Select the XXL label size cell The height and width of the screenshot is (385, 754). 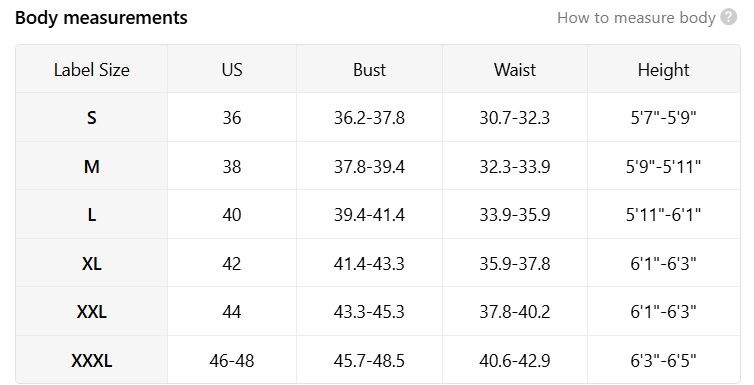tap(91, 311)
